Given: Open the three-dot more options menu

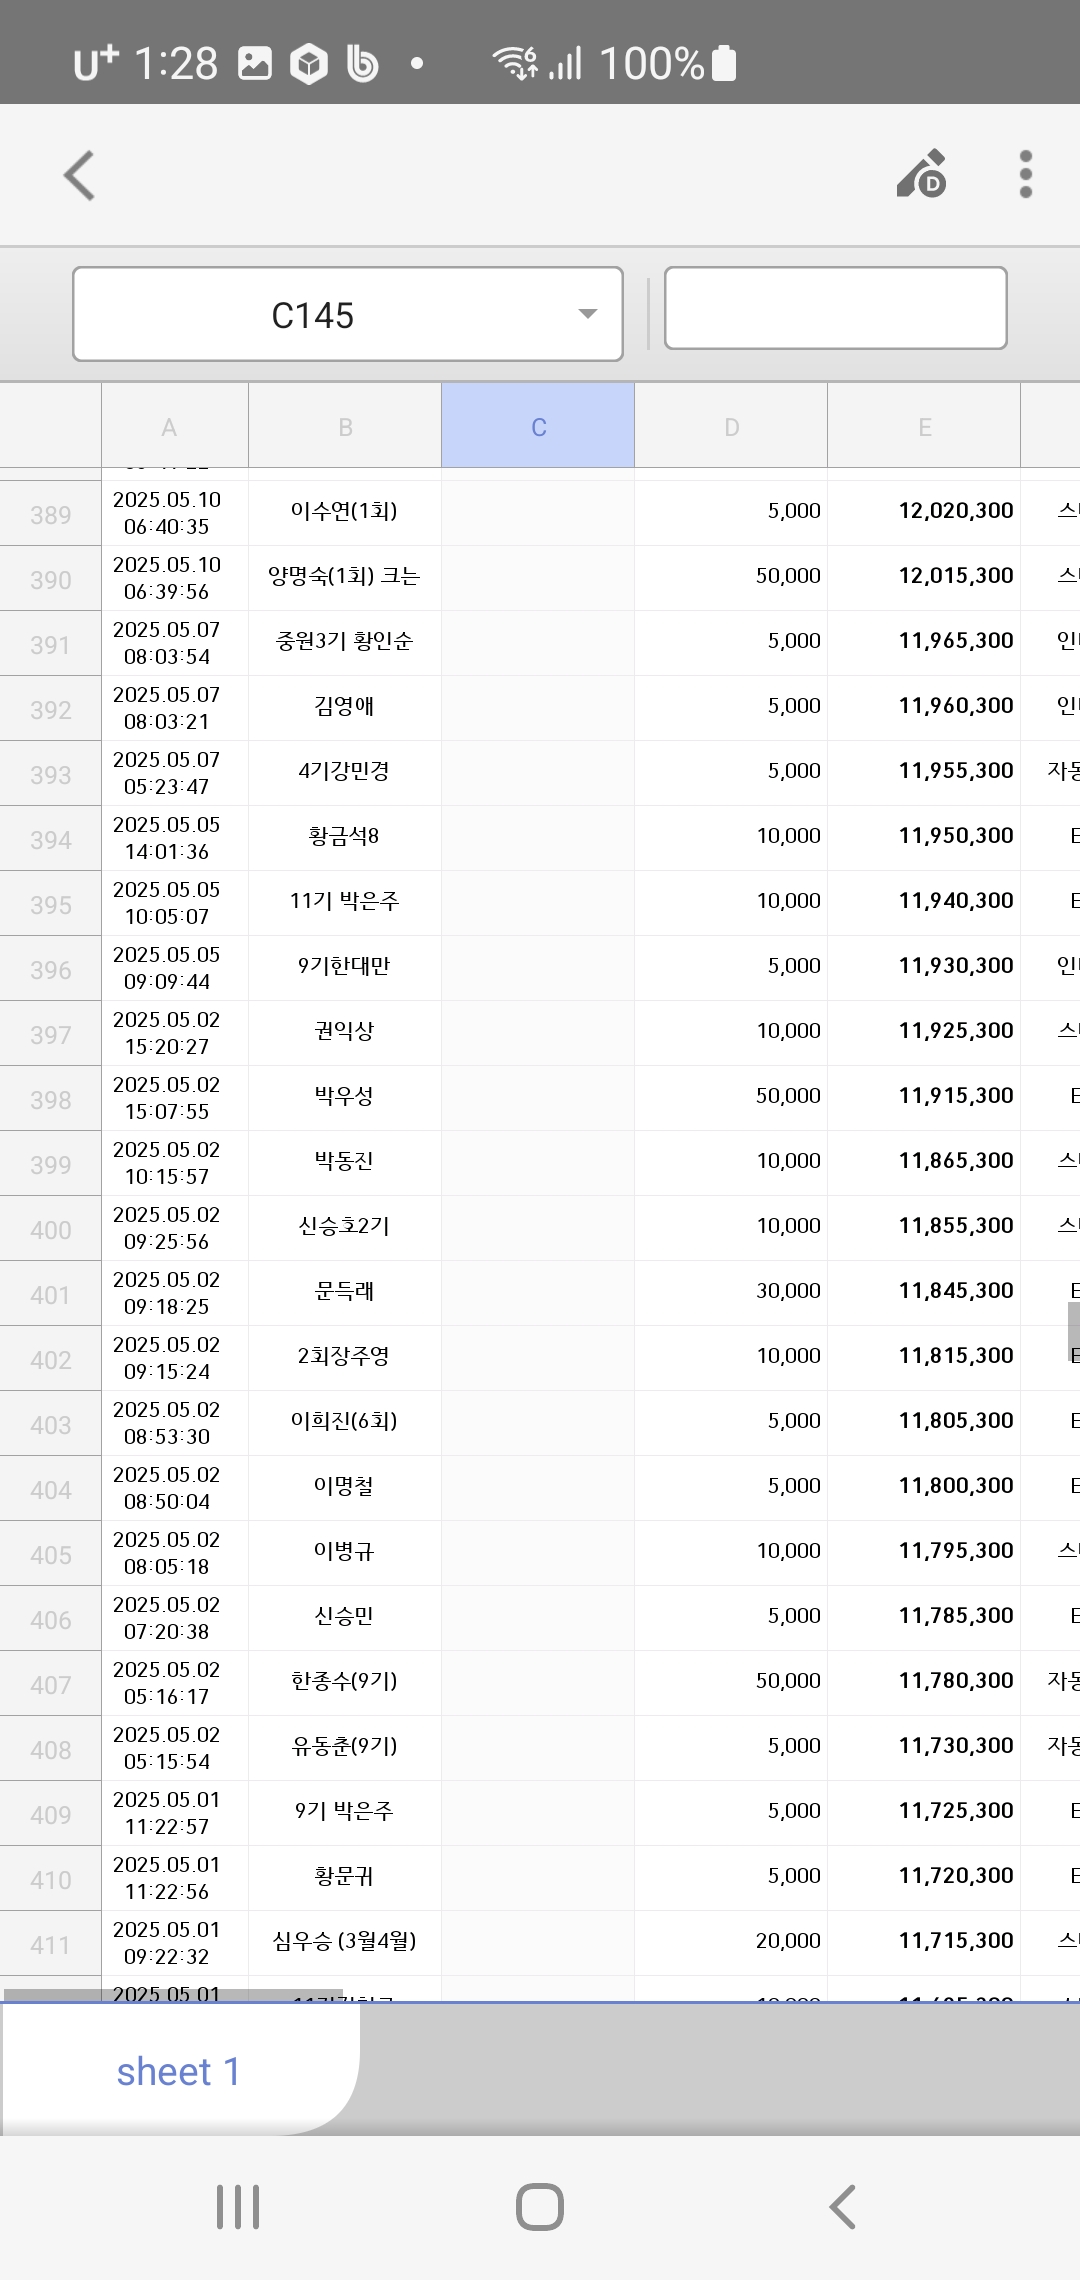Looking at the screenshot, I should (1025, 175).
